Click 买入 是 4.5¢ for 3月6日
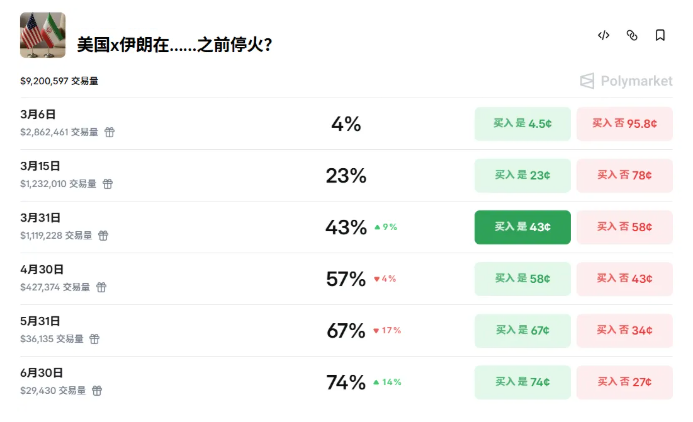 [x=522, y=124]
